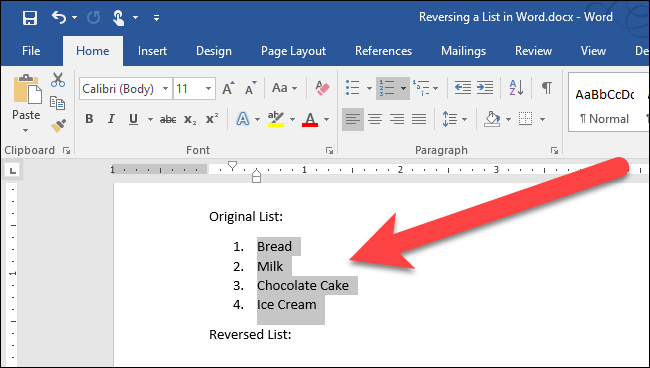Select the Format Painter brush icon
This screenshot has width=650, height=368.
click(58, 125)
